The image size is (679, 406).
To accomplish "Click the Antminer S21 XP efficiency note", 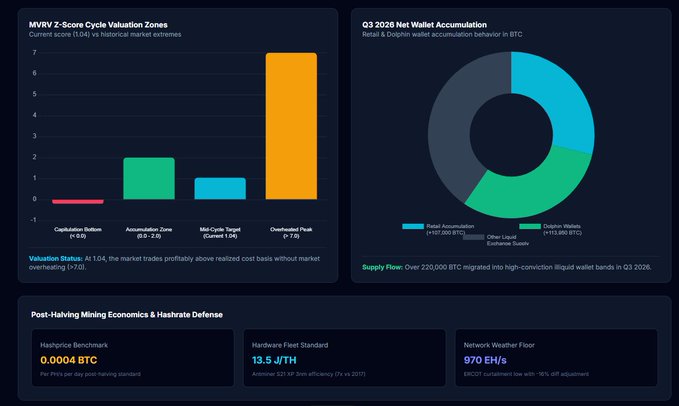I will (308, 374).
